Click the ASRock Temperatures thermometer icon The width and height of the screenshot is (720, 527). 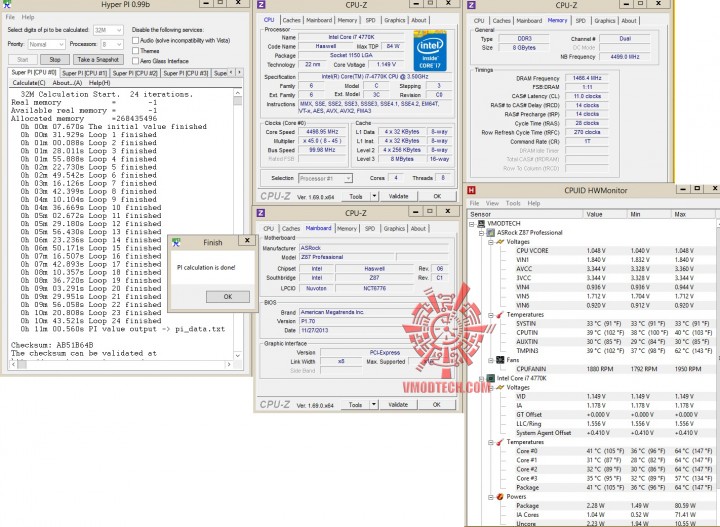[x=500, y=314]
